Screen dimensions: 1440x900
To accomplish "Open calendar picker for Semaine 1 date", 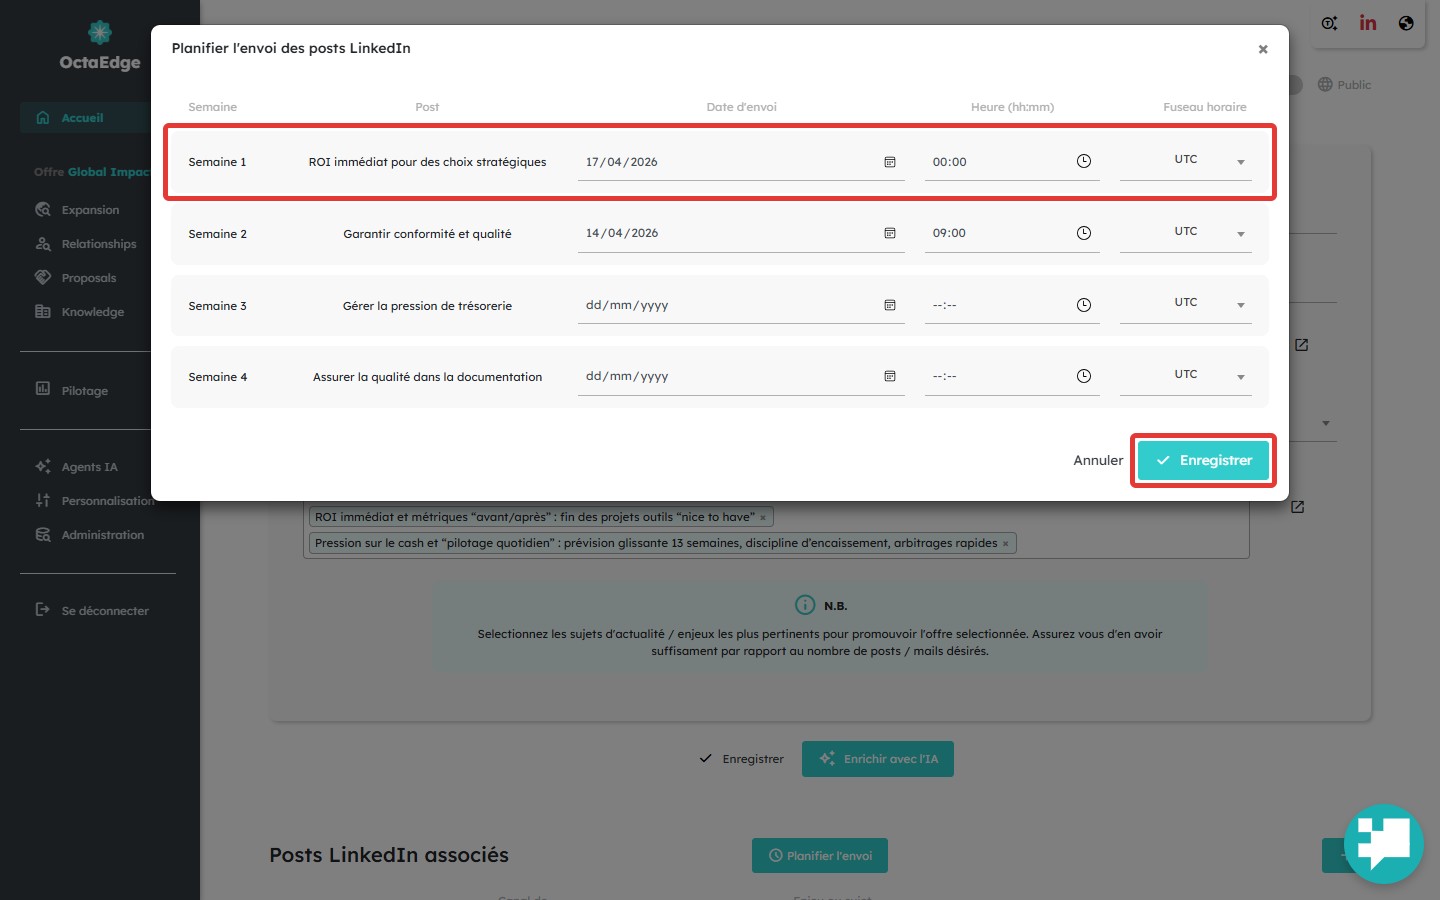I will tap(889, 162).
